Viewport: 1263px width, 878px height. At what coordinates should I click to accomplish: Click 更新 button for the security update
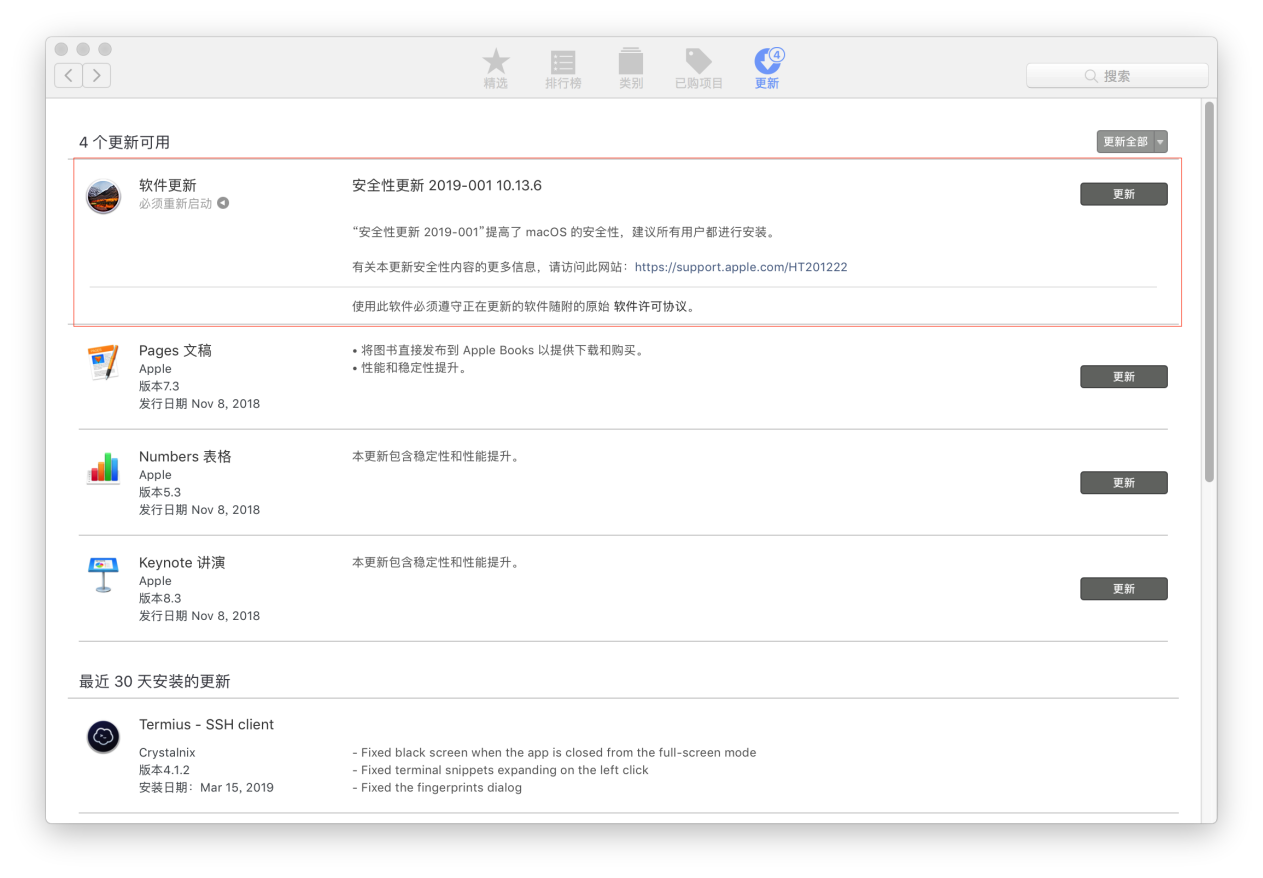click(x=1123, y=194)
